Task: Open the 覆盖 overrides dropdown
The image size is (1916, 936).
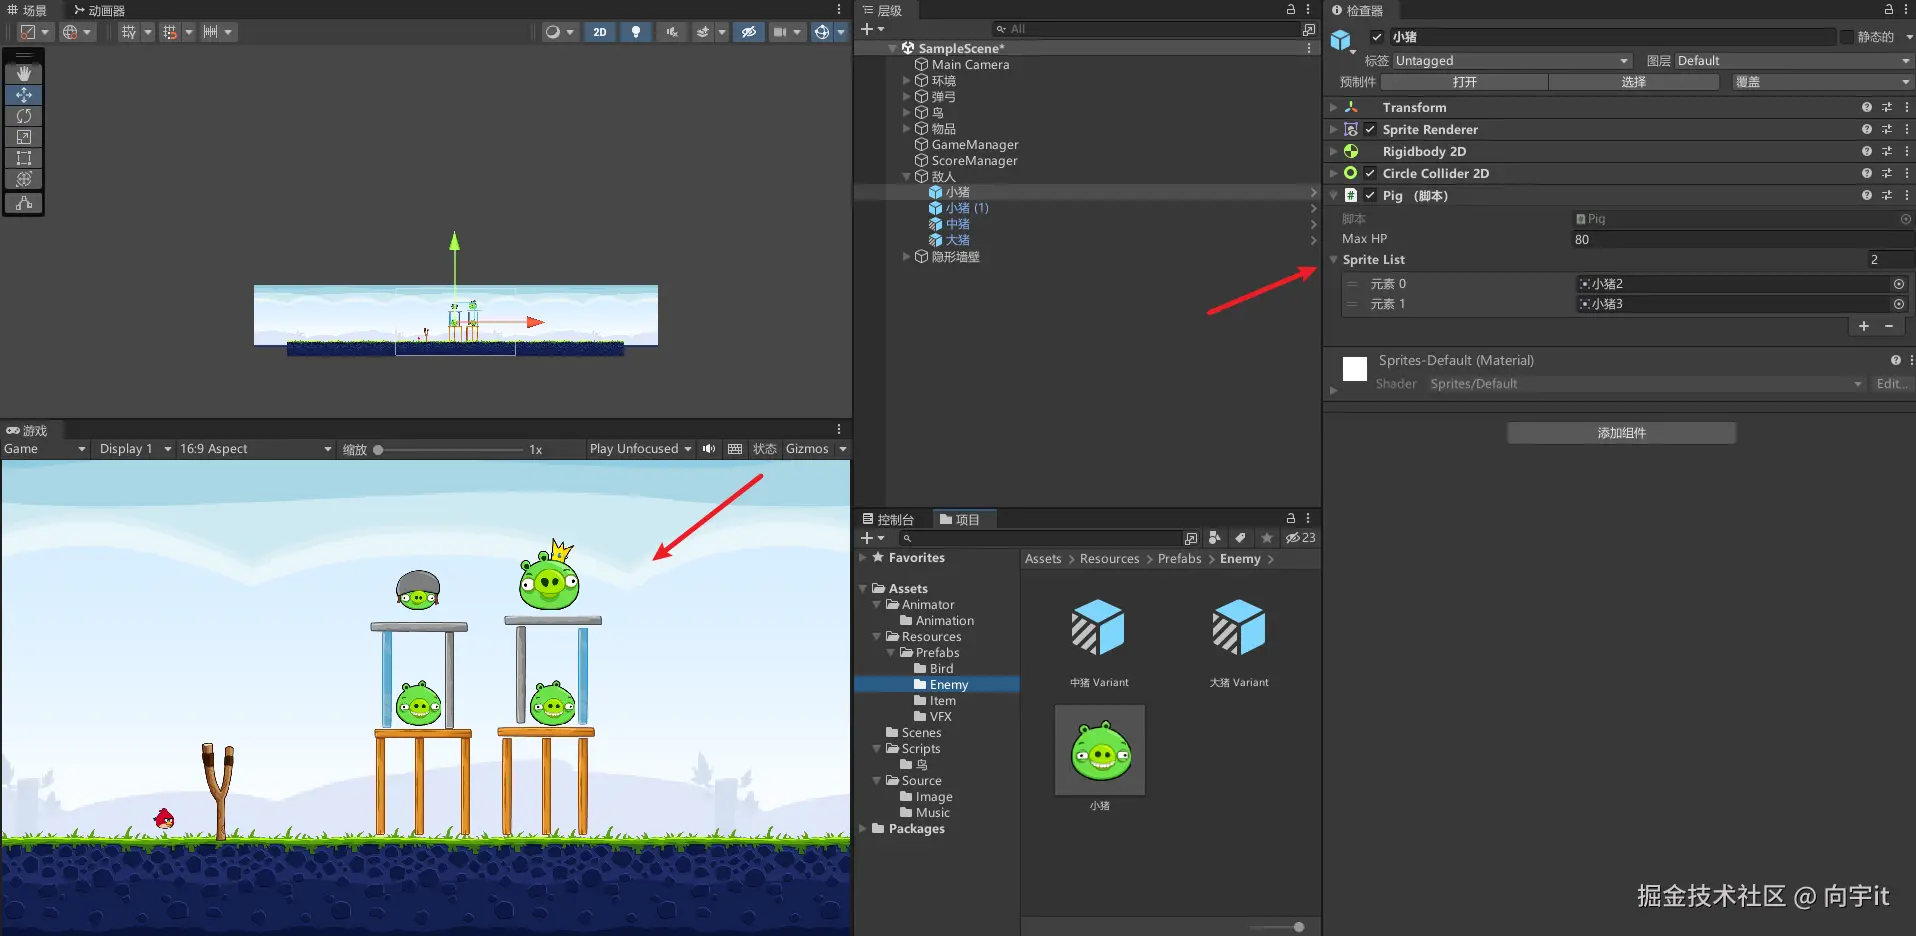Action: pyautogui.click(x=1822, y=82)
